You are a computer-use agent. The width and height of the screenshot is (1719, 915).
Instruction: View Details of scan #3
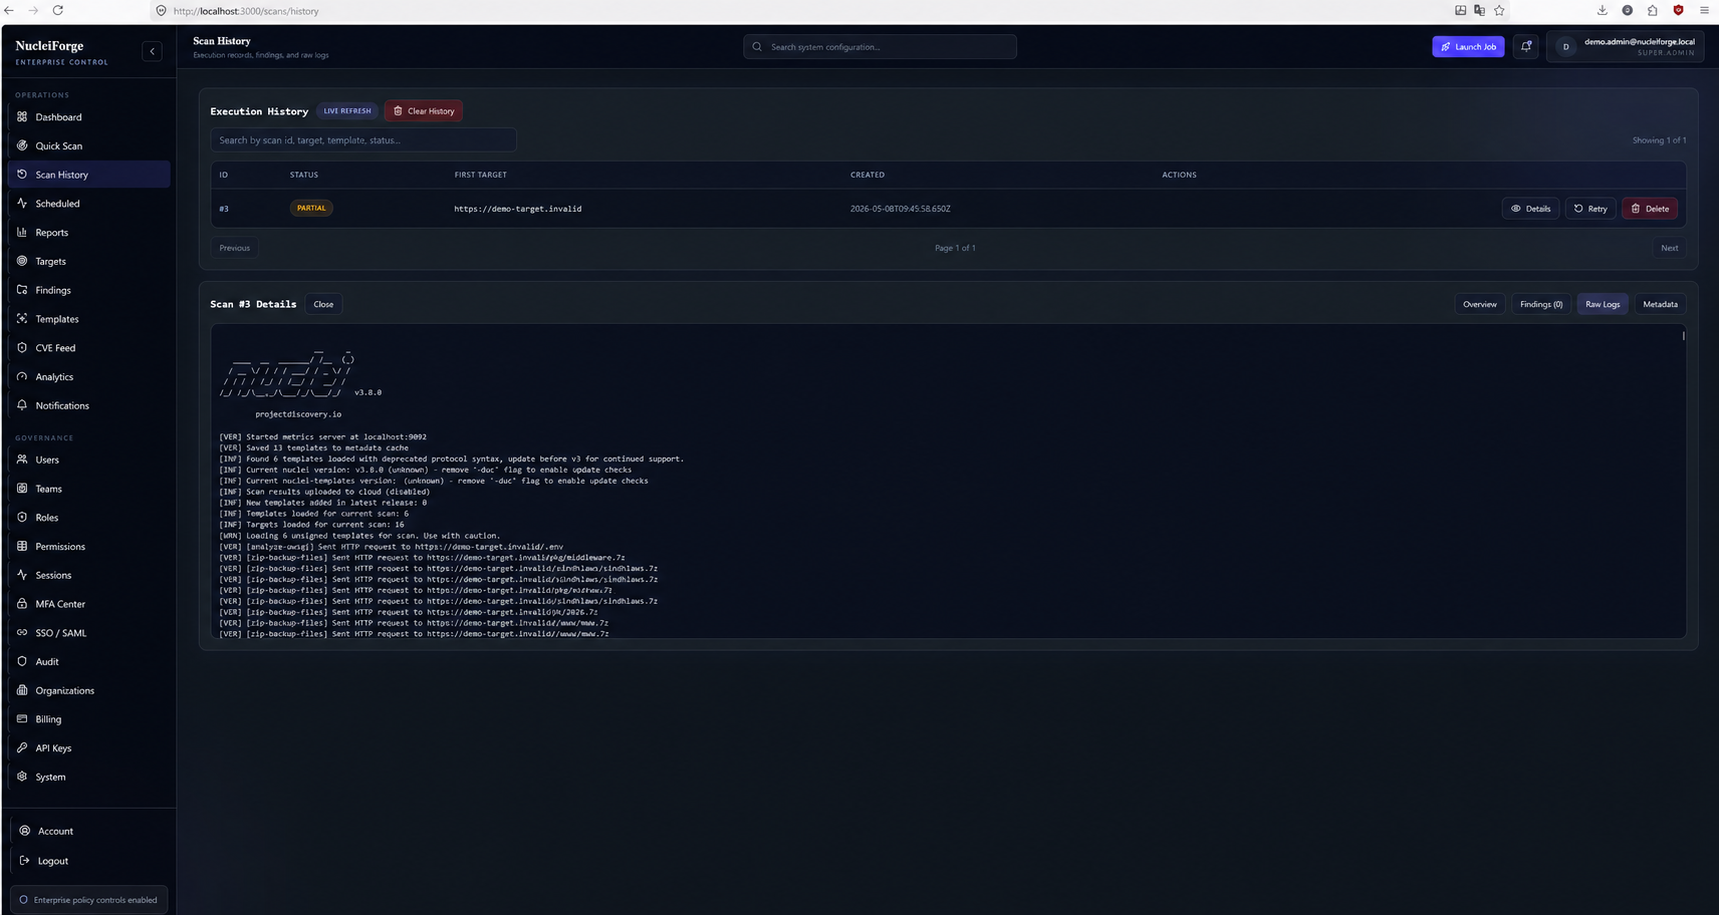pos(1530,208)
